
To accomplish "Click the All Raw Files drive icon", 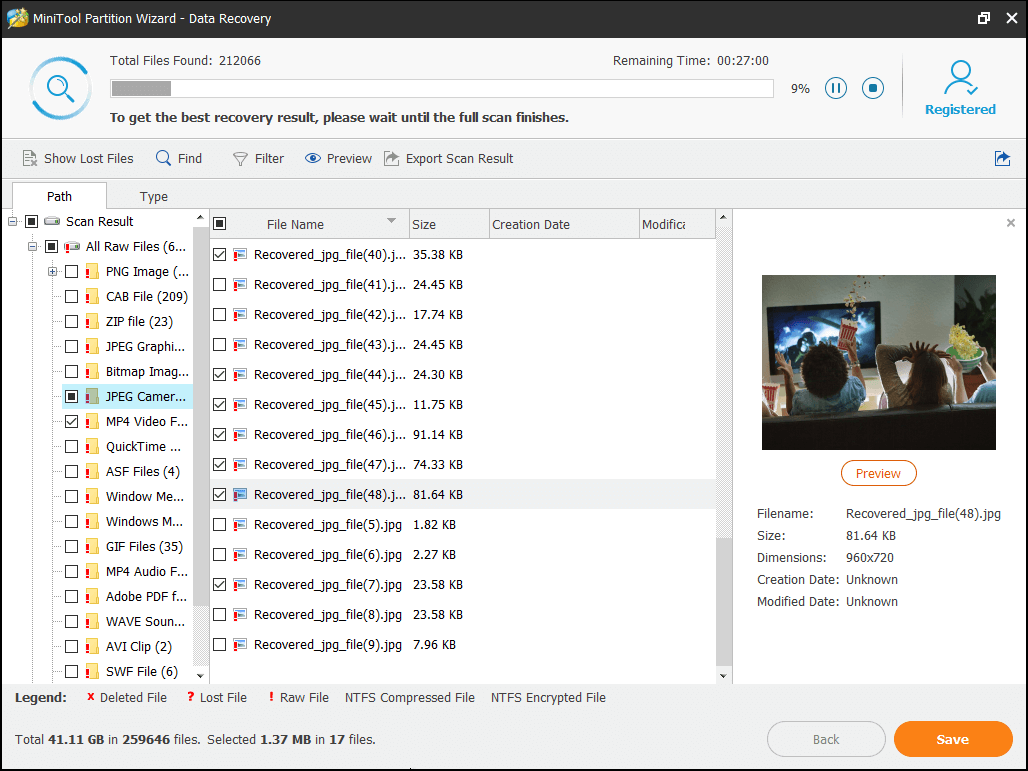I will coord(71,247).
